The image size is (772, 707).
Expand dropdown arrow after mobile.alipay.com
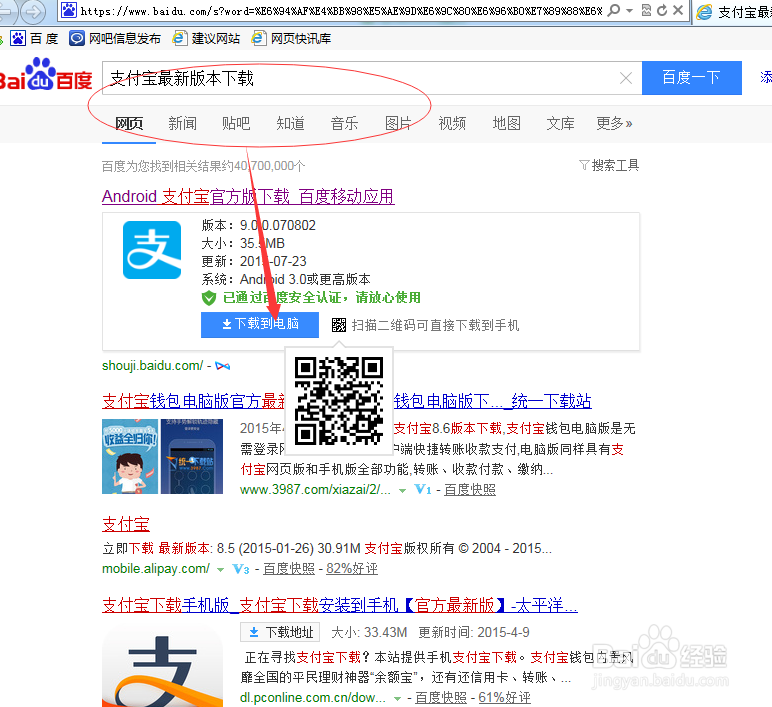click(221, 570)
